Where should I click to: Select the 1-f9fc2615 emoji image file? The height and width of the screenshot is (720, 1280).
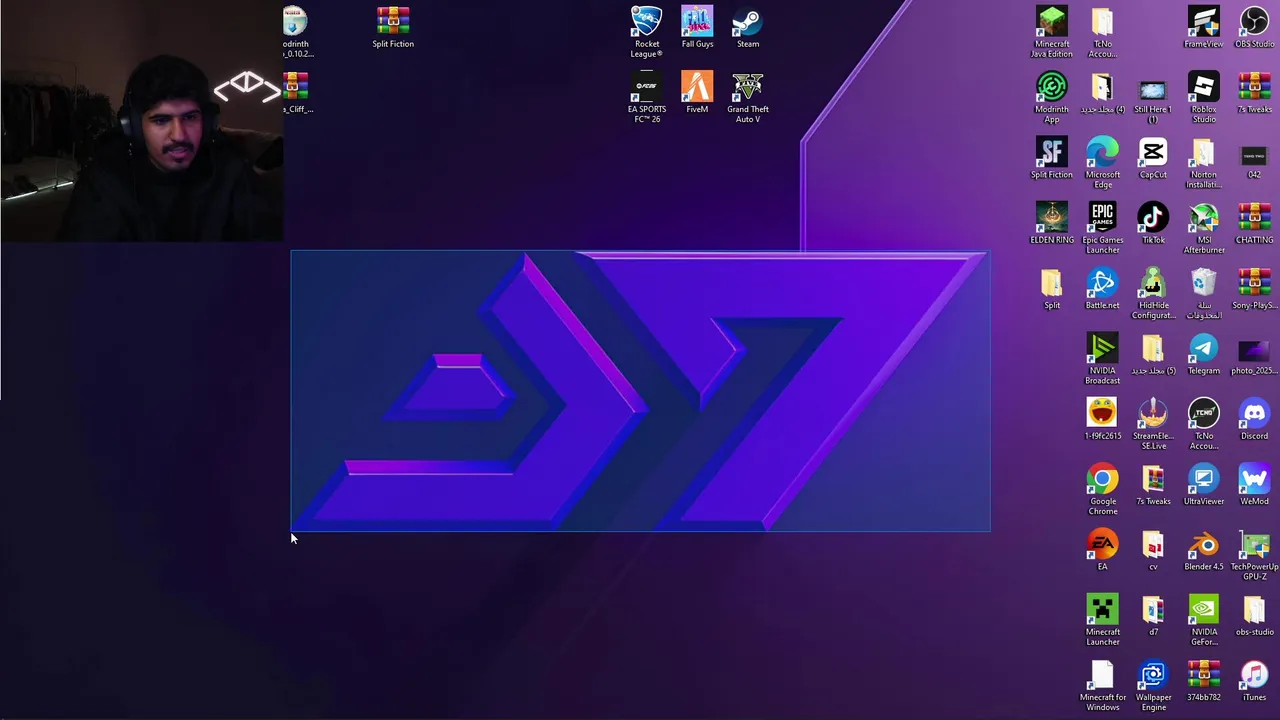click(1102, 419)
